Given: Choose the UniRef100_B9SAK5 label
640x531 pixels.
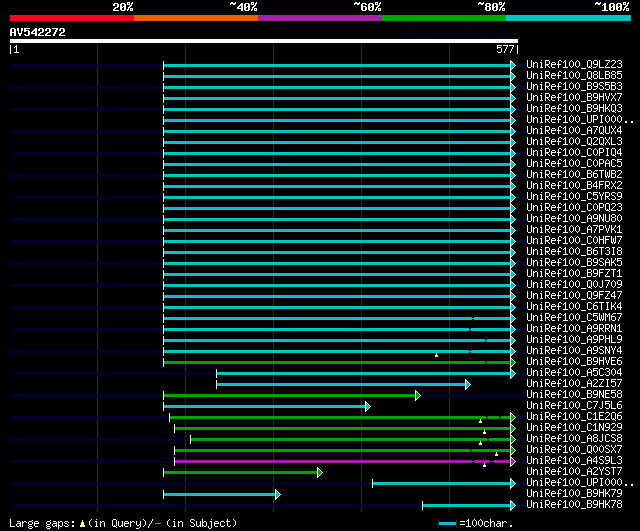Looking at the screenshot, I should [574, 263].
